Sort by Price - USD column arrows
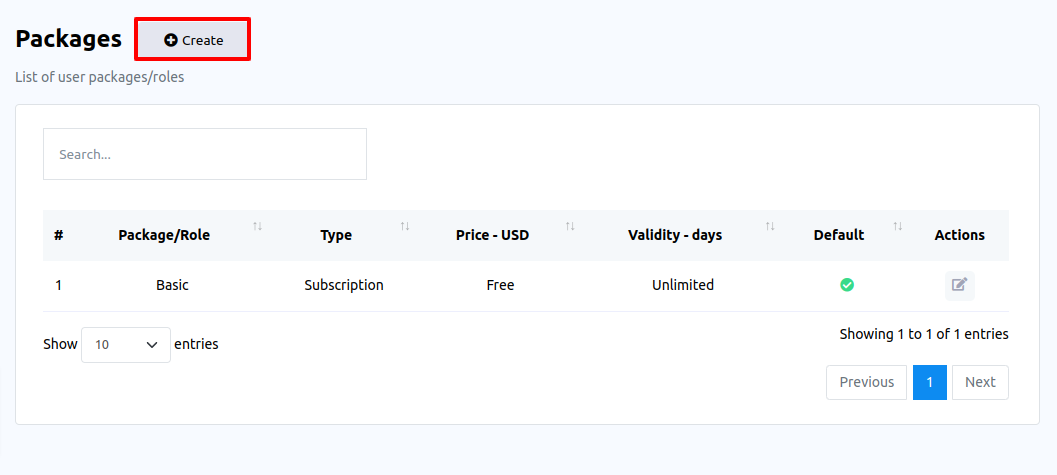This screenshot has height=475, width=1057. pos(570,227)
